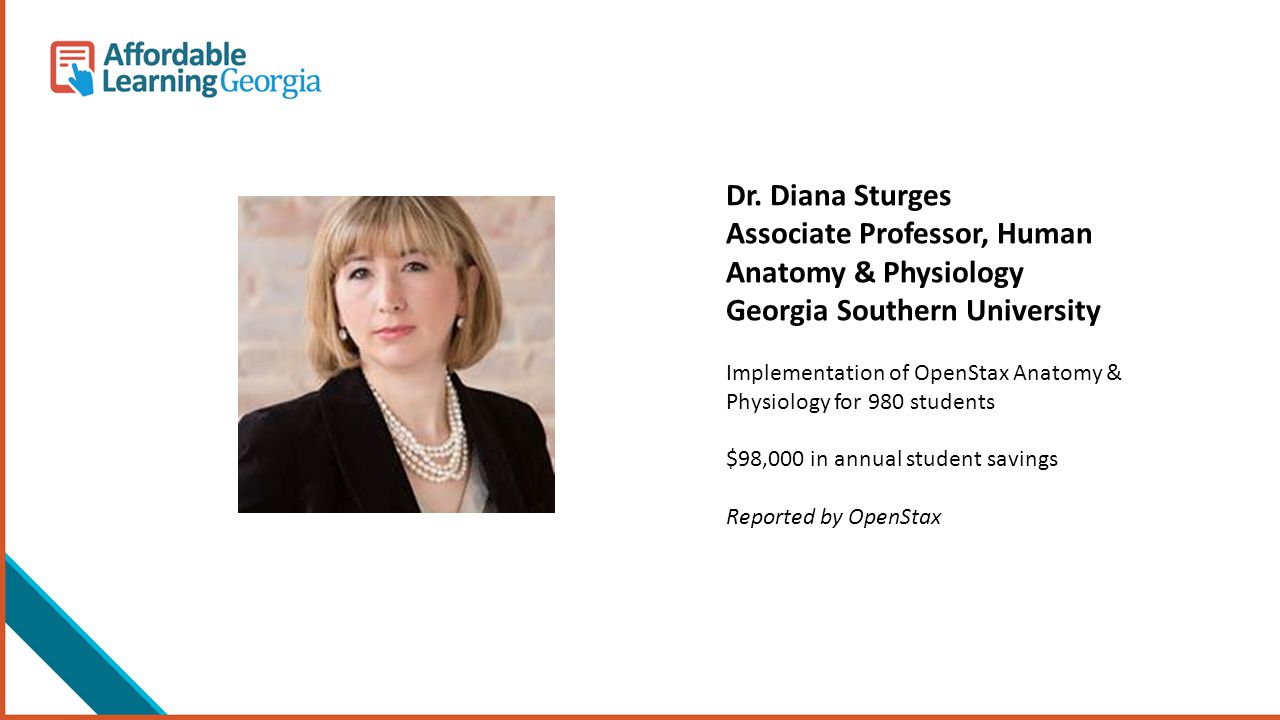The height and width of the screenshot is (720, 1280).
Task: Select the portrait photo on the slide
Action: pyautogui.click(x=396, y=354)
